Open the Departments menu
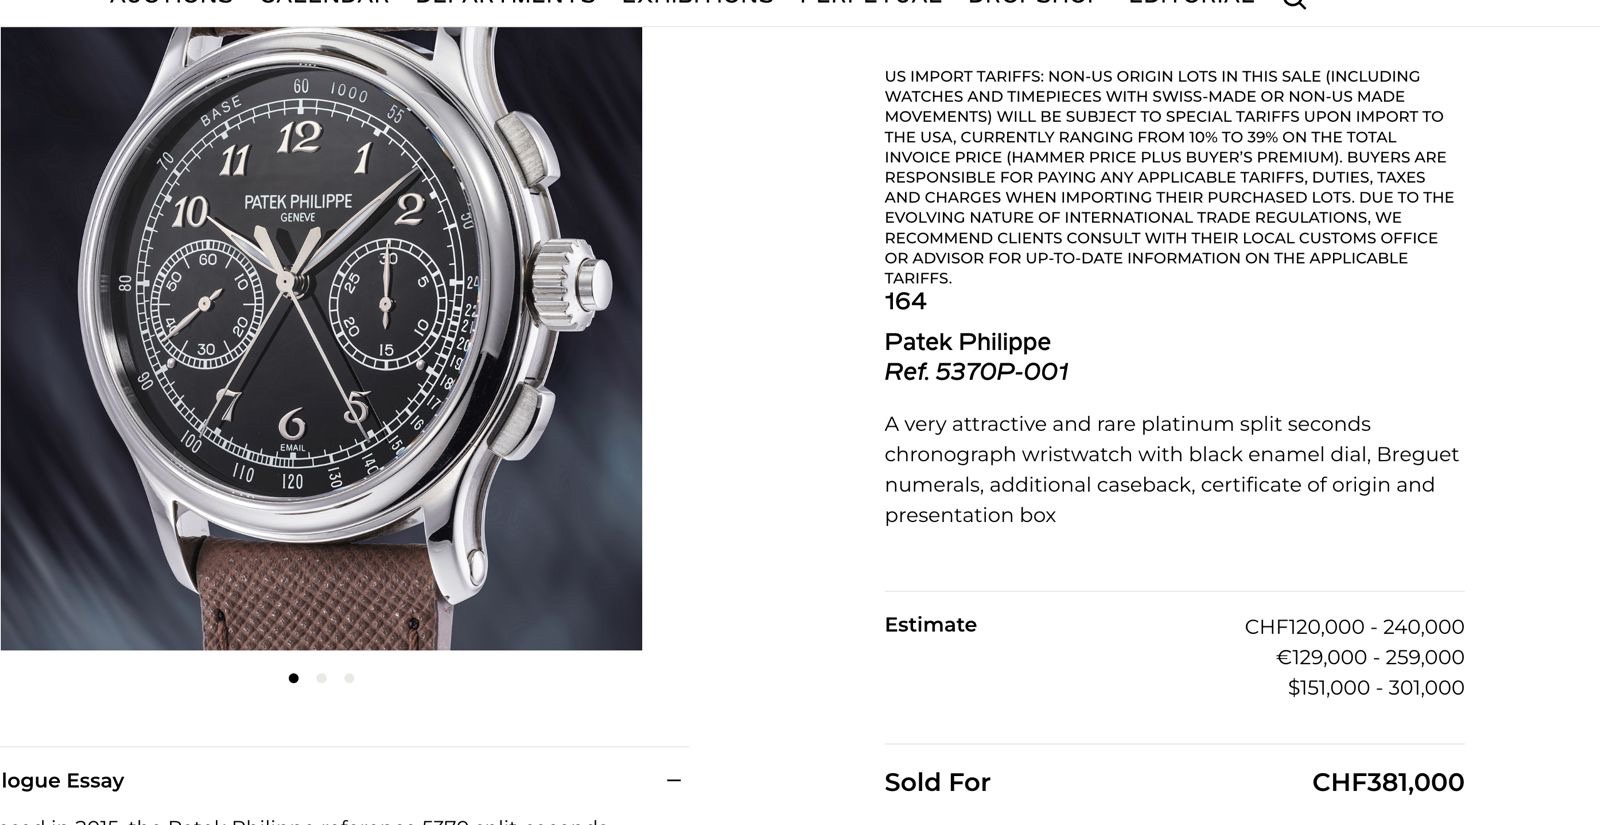This screenshot has height=825, width=1600. 505,2
